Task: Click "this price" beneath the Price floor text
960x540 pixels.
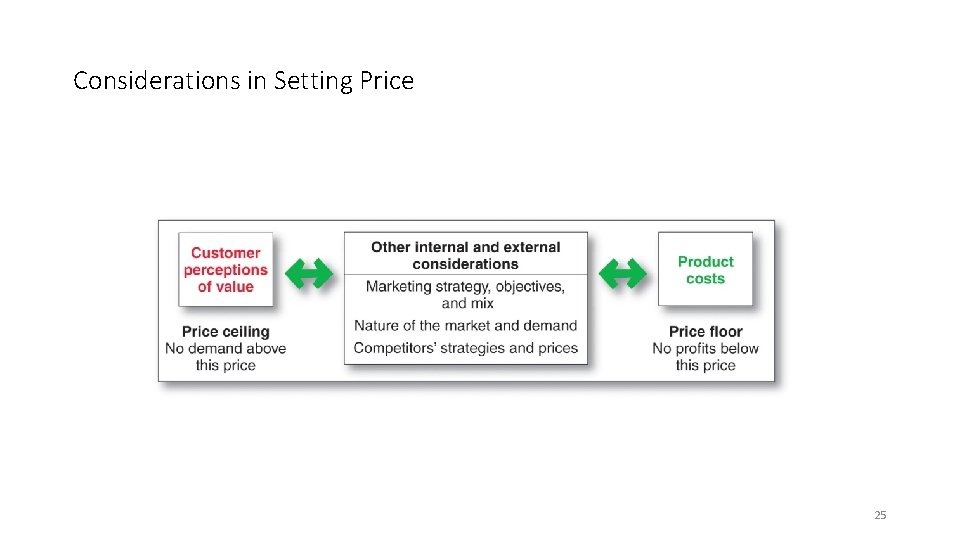Action: click(705, 365)
